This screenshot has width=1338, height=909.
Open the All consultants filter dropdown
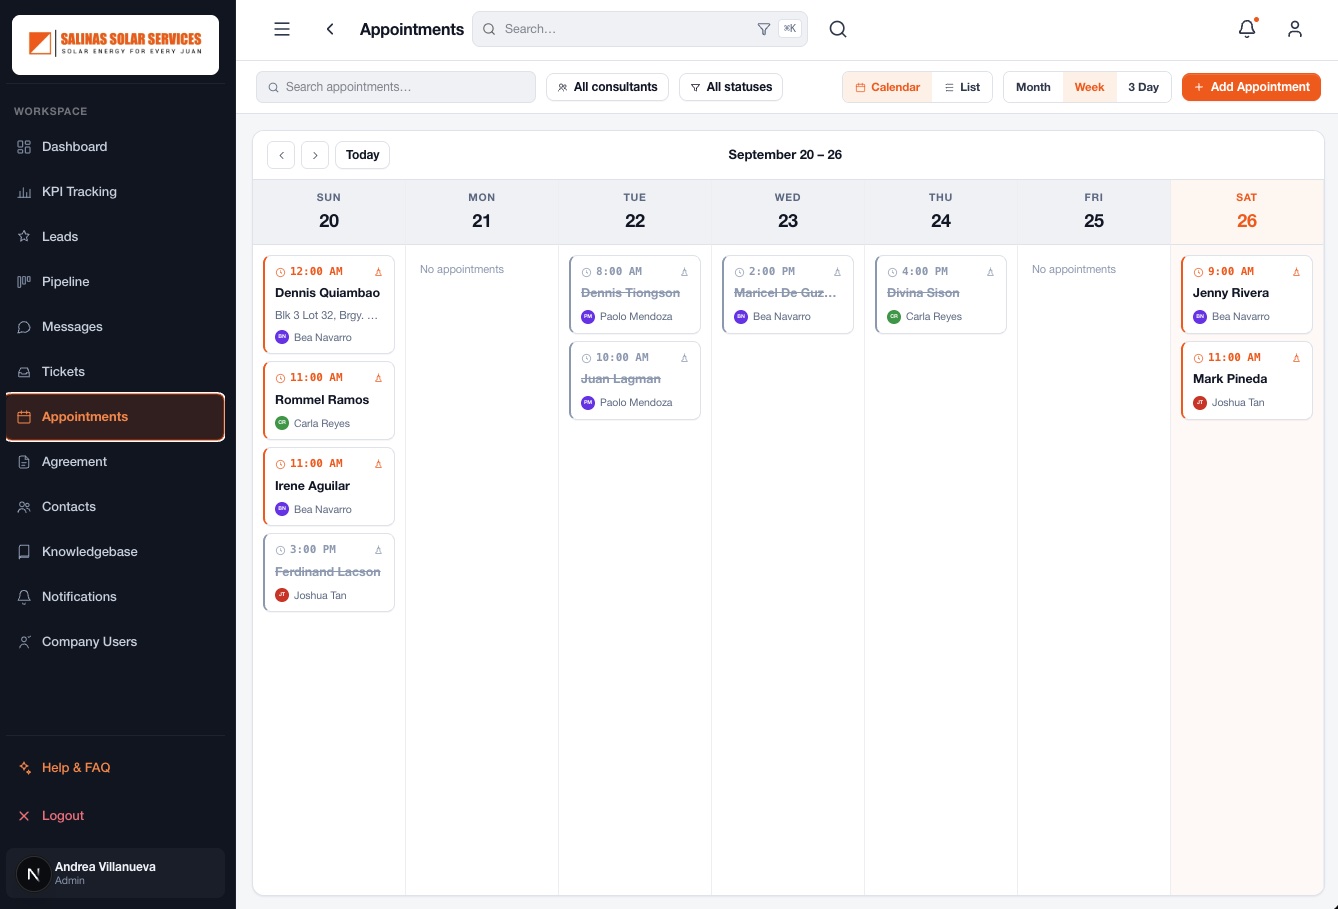coord(608,87)
